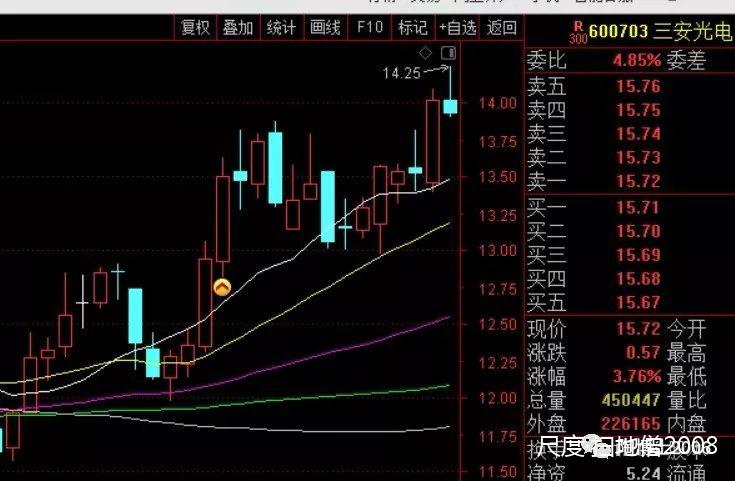Click the 外盘 value 226165
Screen dimensions: 735x481
[631, 424]
